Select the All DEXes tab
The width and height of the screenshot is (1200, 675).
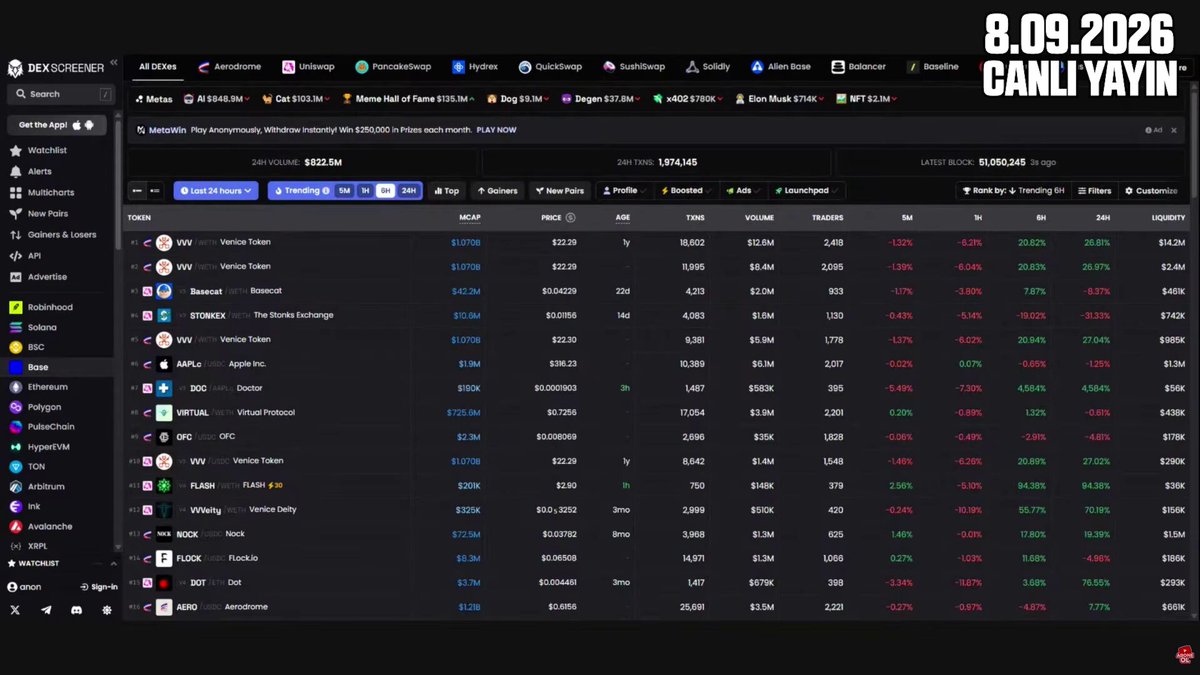pos(158,67)
